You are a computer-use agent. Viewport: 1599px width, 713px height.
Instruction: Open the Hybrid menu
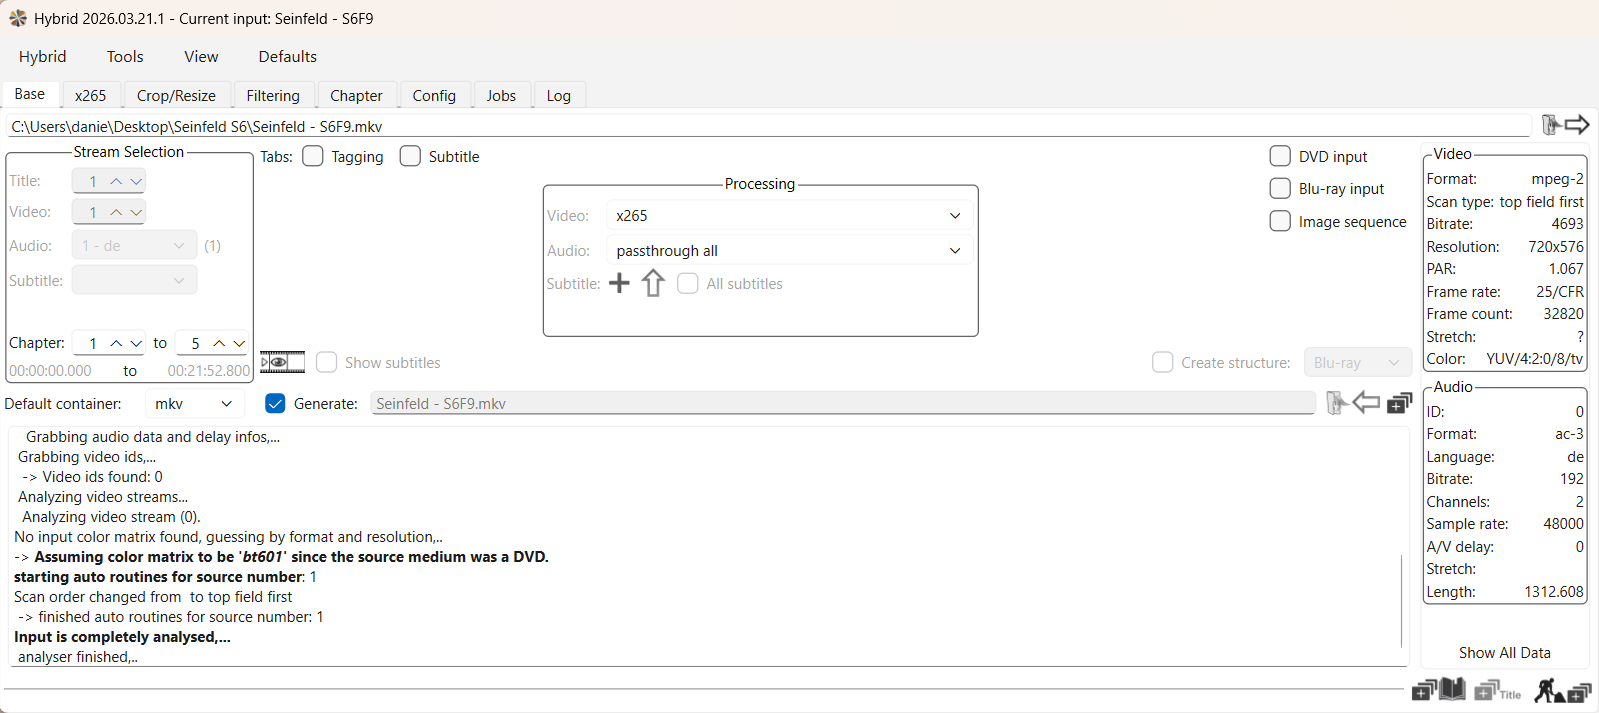point(42,56)
